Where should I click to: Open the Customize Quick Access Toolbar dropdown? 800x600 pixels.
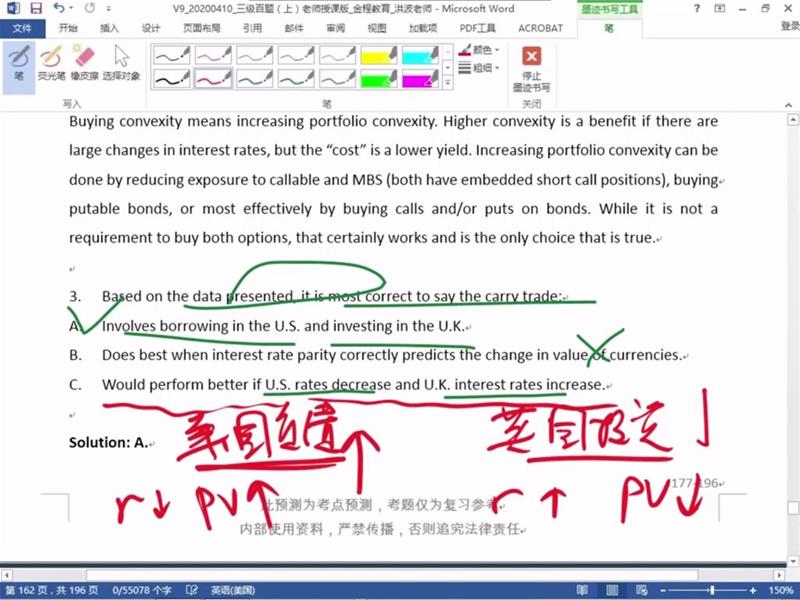click(x=108, y=9)
